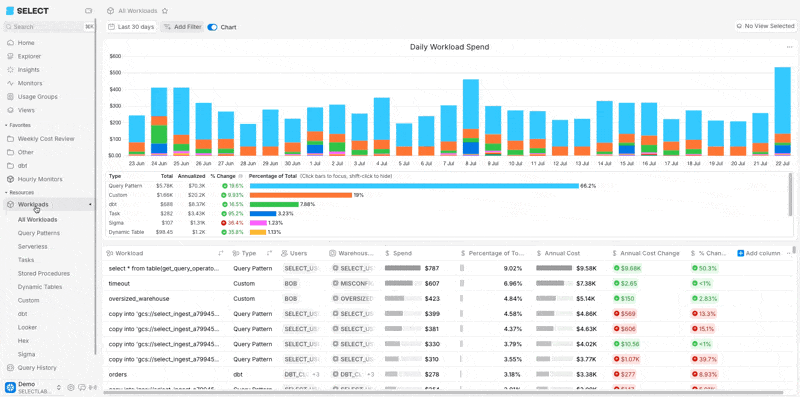Open the feedback chat bubble icon

[x=83, y=388]
